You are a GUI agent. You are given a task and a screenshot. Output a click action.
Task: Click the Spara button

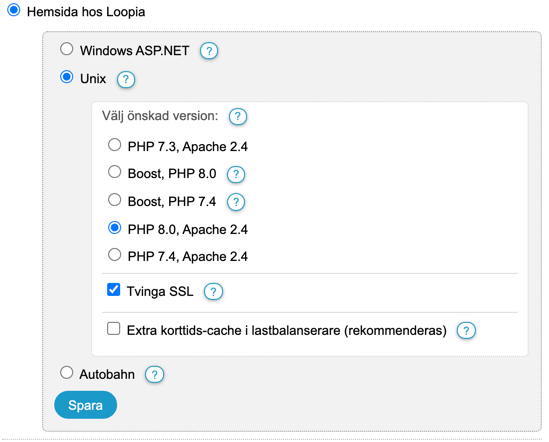(85, 405)
